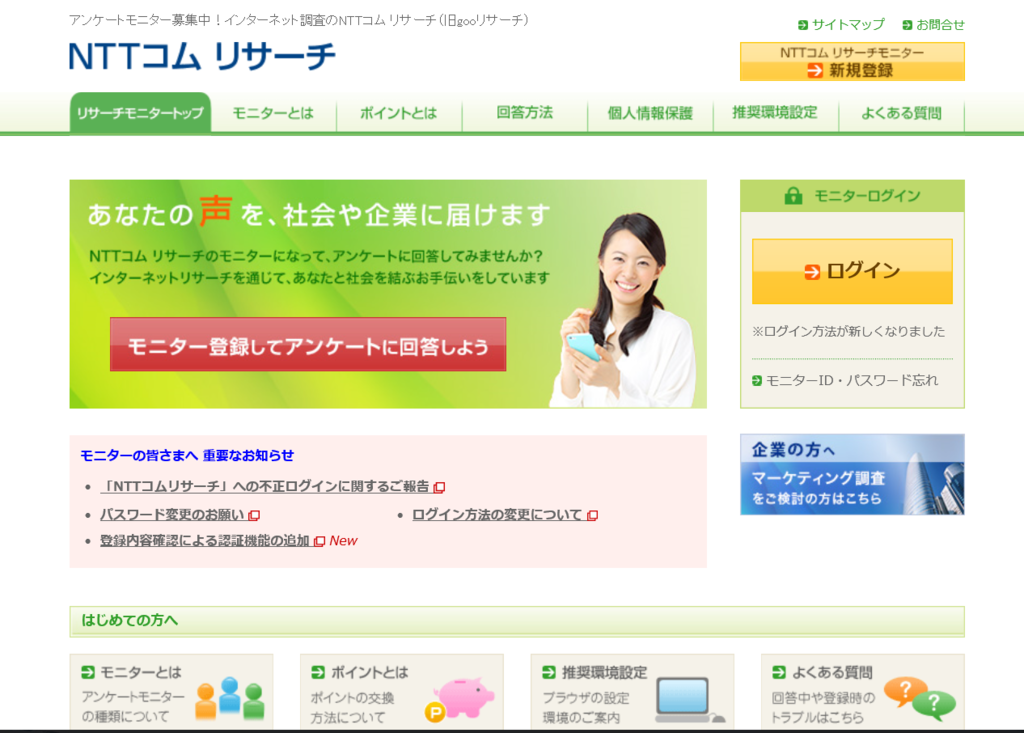Open the モニターID・パスワード忘れ link
The image size is (1024, 733).
tap(852, 380)
